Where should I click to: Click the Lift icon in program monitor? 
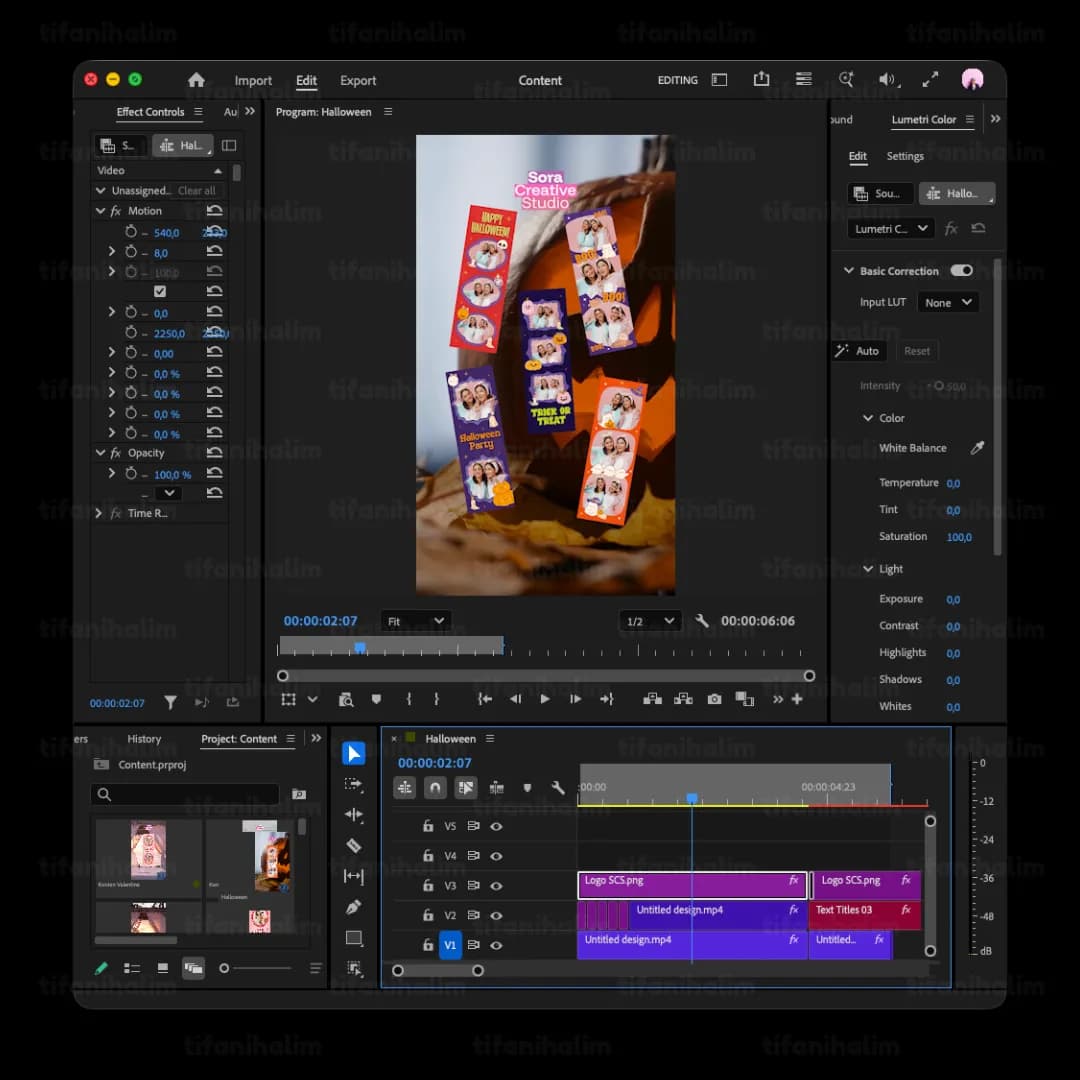tap(652, 699)
